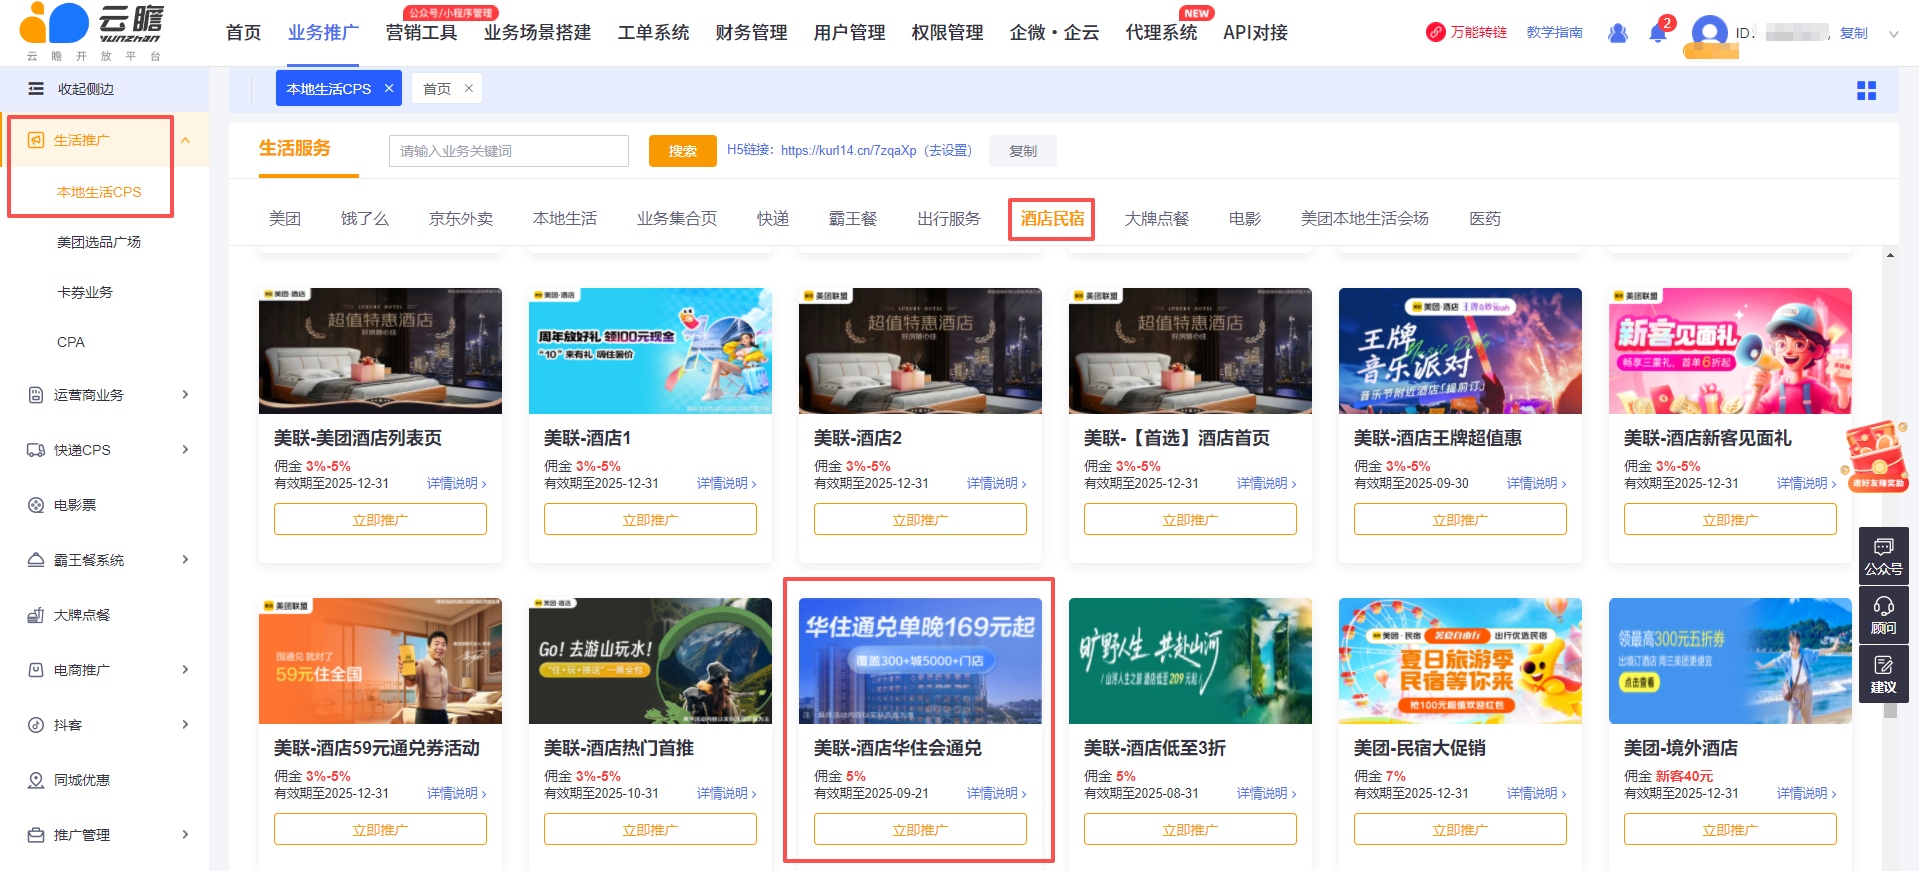Click the red envelope reward icon

(x=1876, y=456)
